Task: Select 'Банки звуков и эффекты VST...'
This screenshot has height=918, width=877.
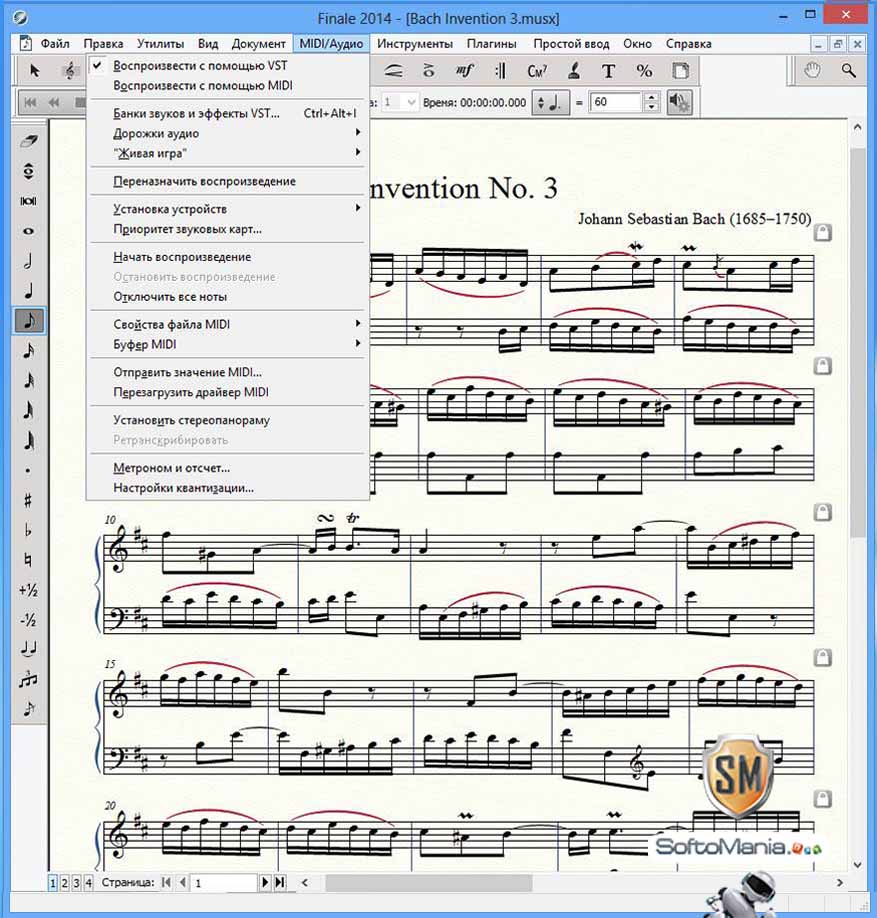Action: coord(227,113)
